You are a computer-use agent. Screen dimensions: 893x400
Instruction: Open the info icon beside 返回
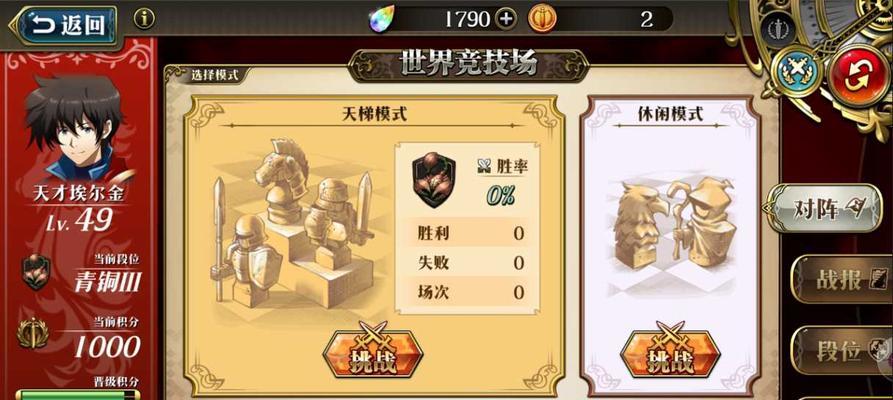tap(145, 19)
